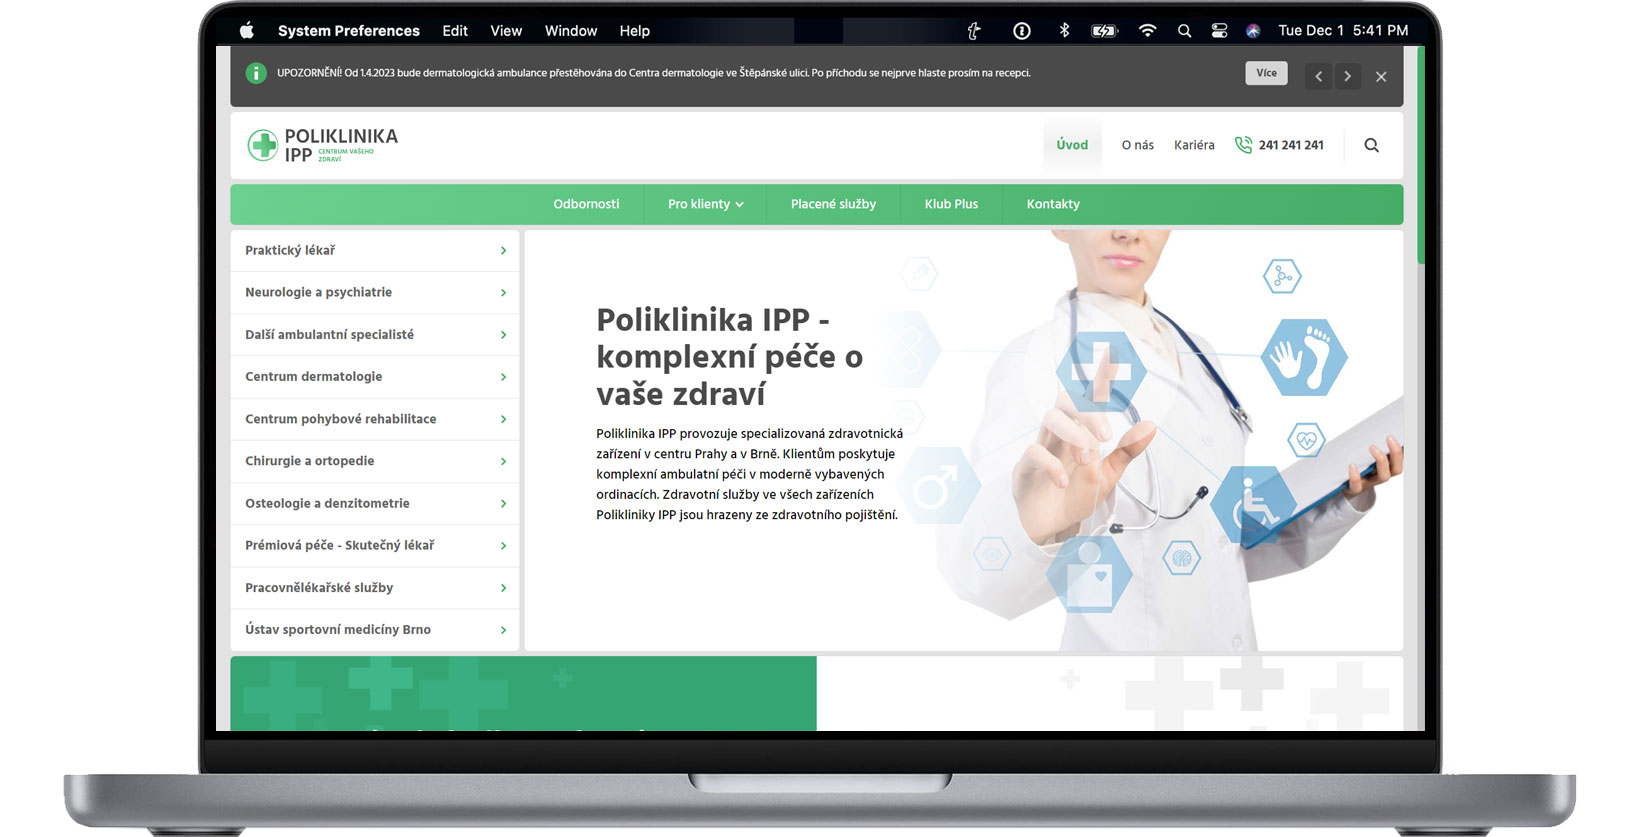1640x837 pixels.
Task: Open the Window menu
Action: pyautogui.click(x=571, y=31)
